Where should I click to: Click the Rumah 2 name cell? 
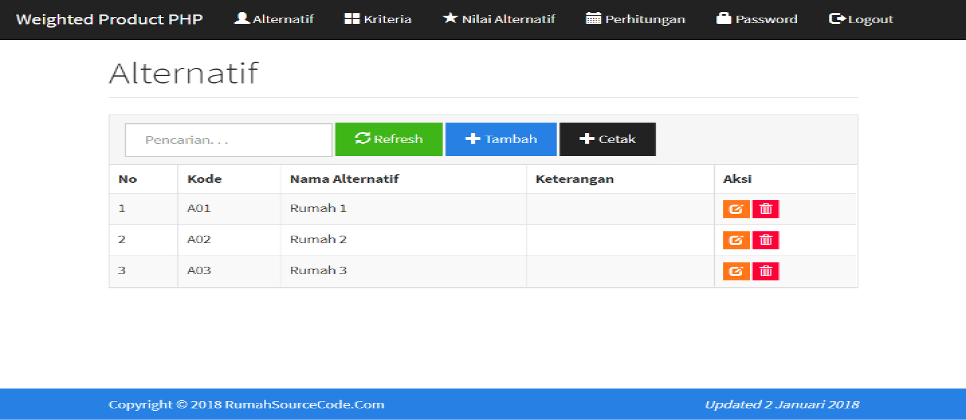click(x=404, y=240)
